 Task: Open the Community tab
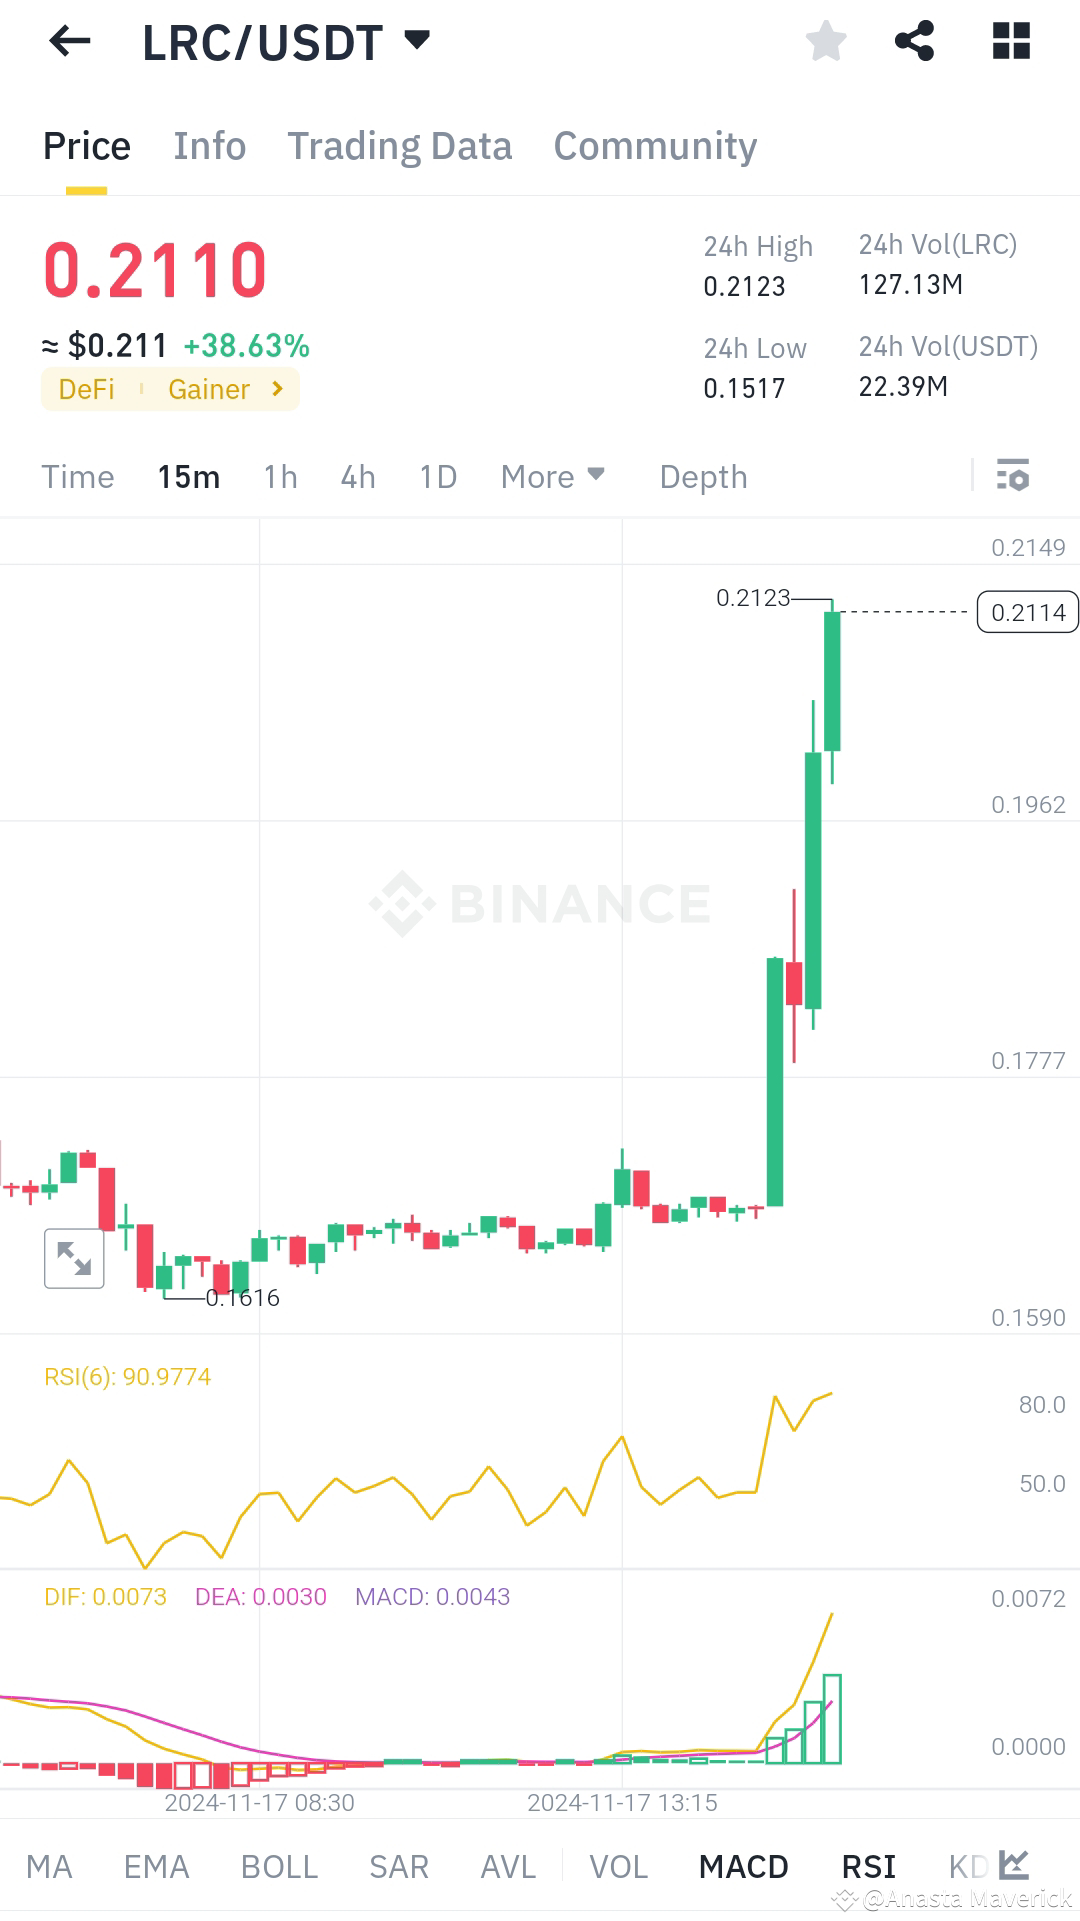pos(654,145)
